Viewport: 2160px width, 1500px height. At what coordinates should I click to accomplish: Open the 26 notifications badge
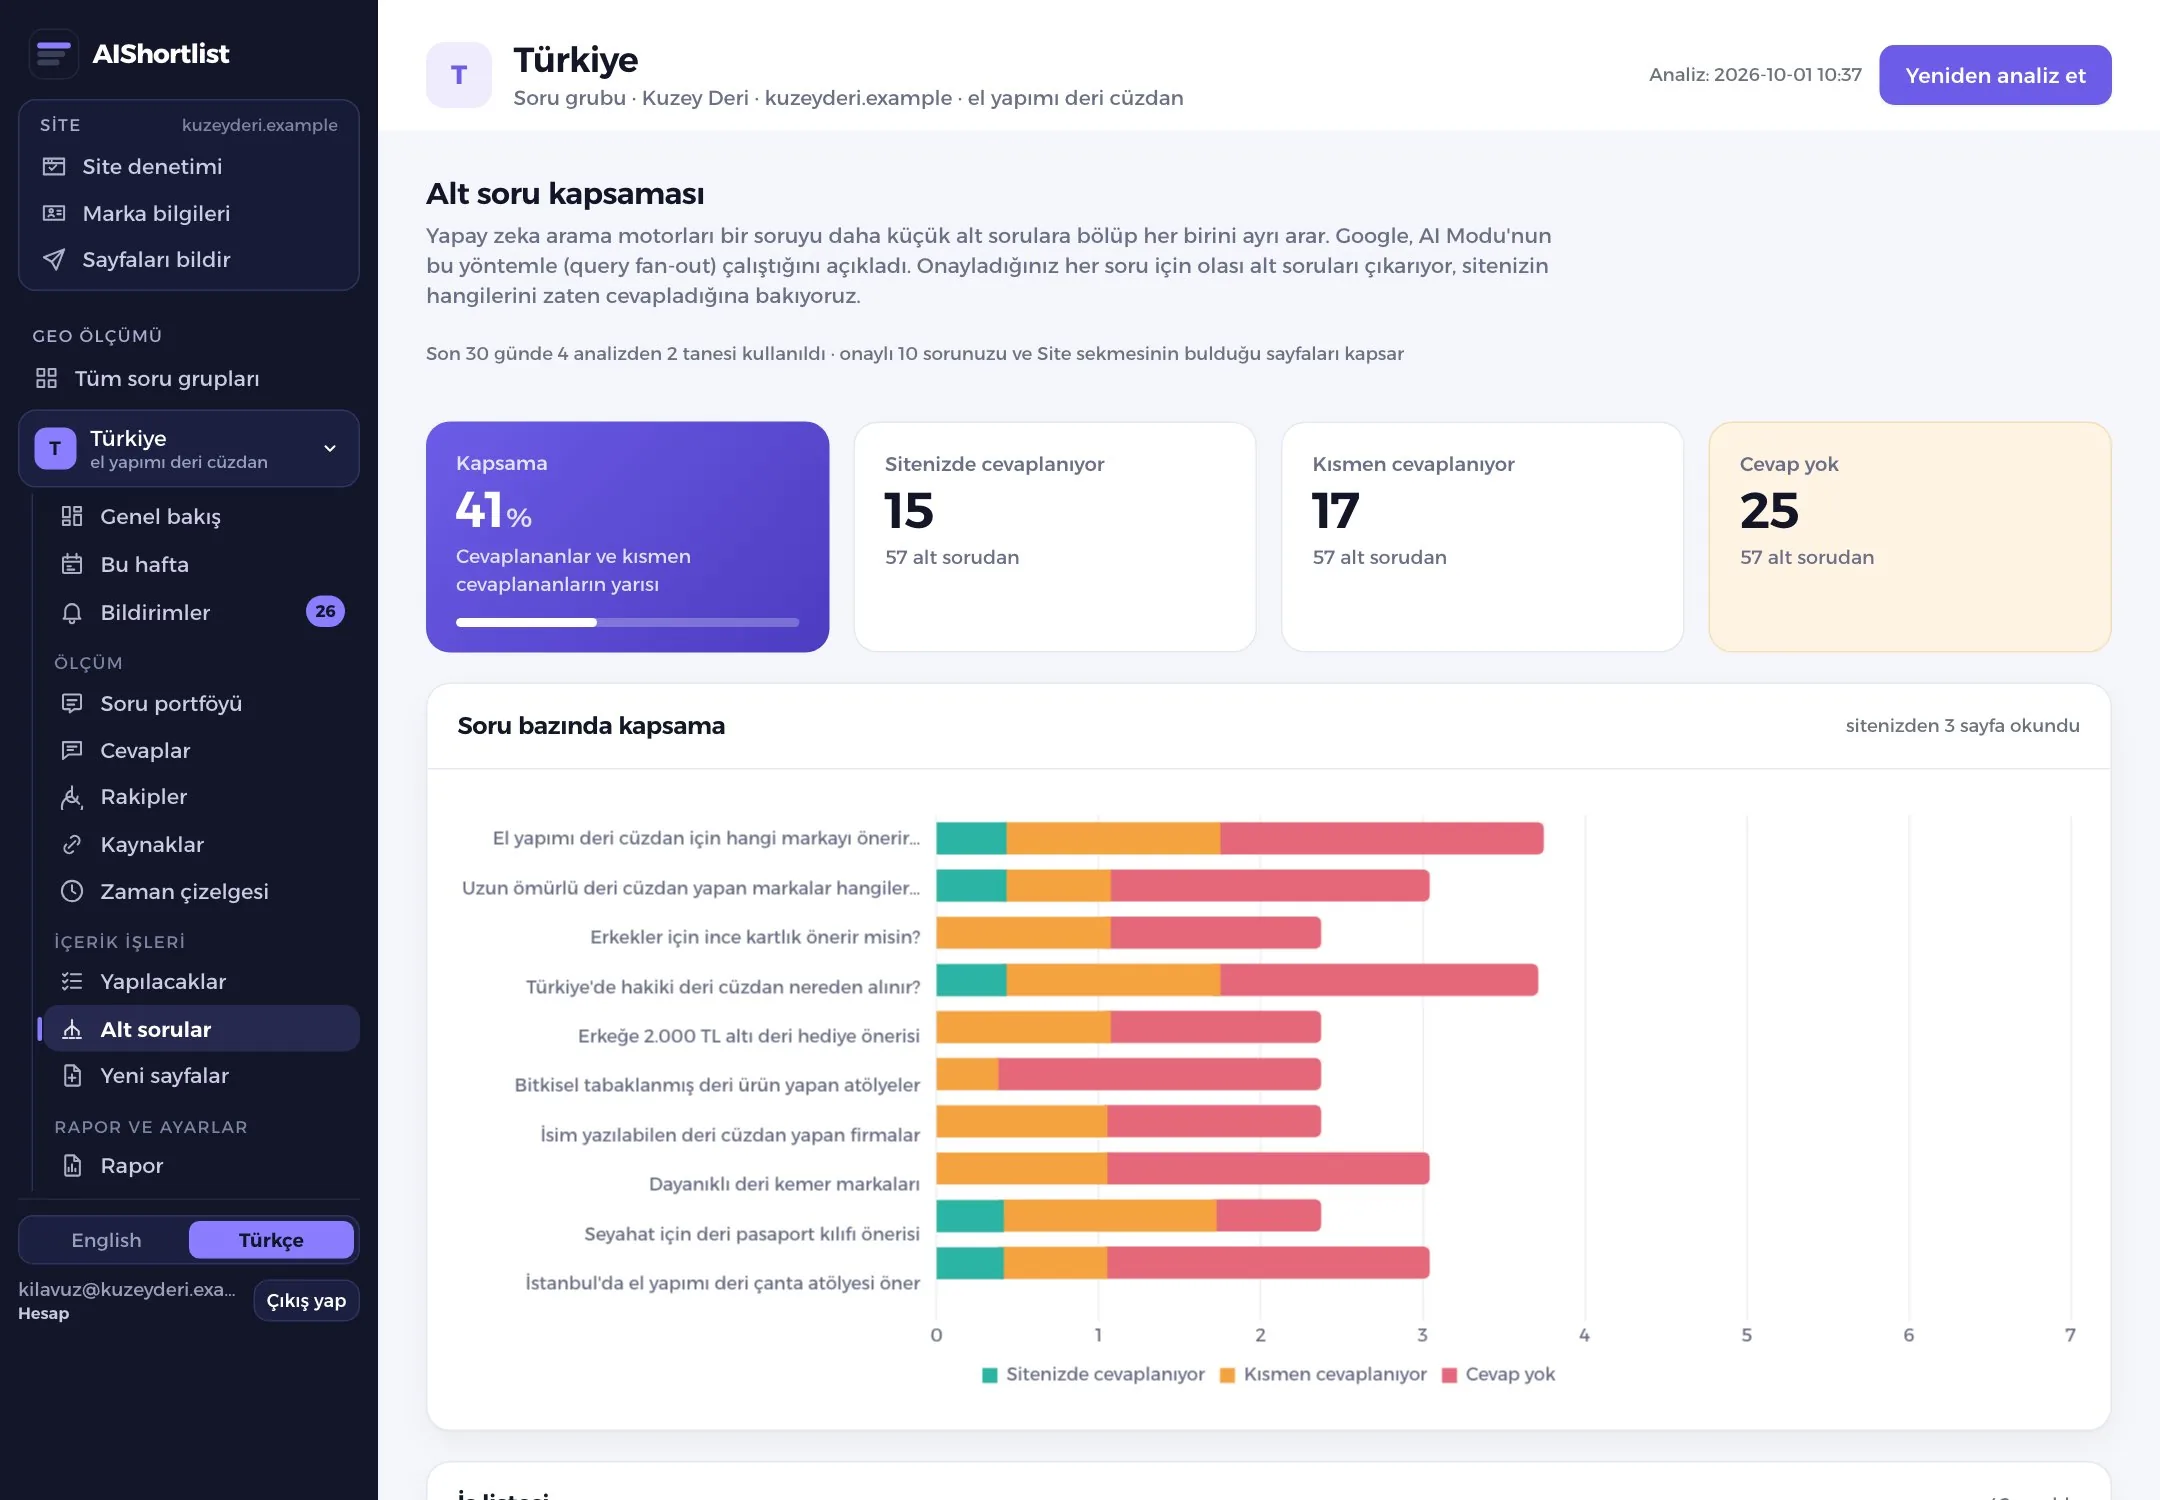coord(325,611)
